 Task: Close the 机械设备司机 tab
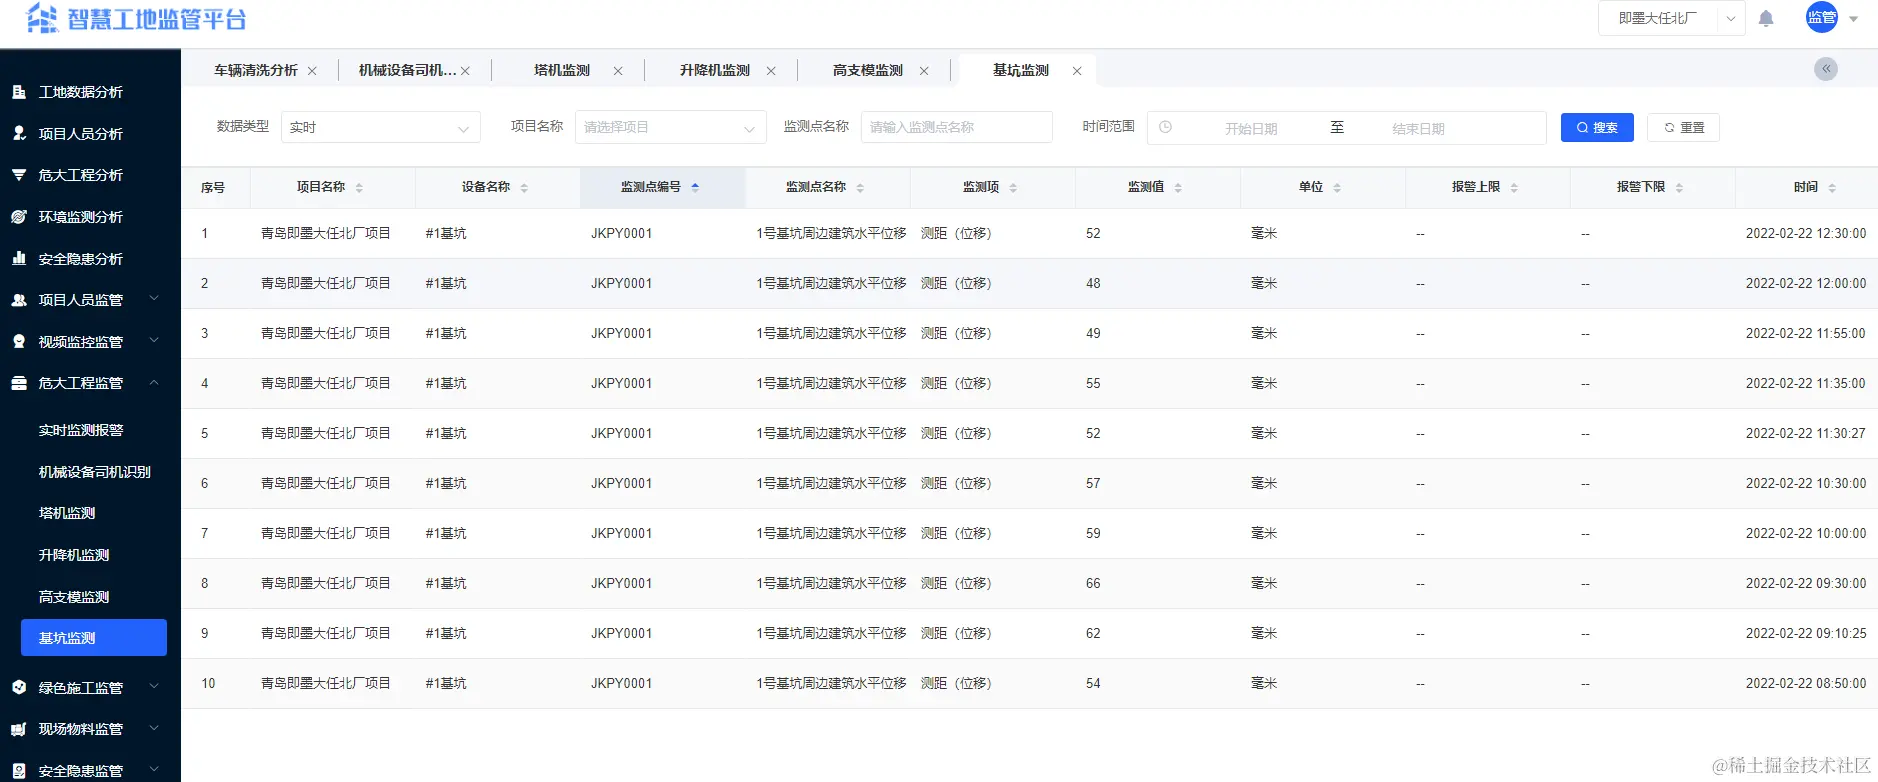click(x=465, y=71)
